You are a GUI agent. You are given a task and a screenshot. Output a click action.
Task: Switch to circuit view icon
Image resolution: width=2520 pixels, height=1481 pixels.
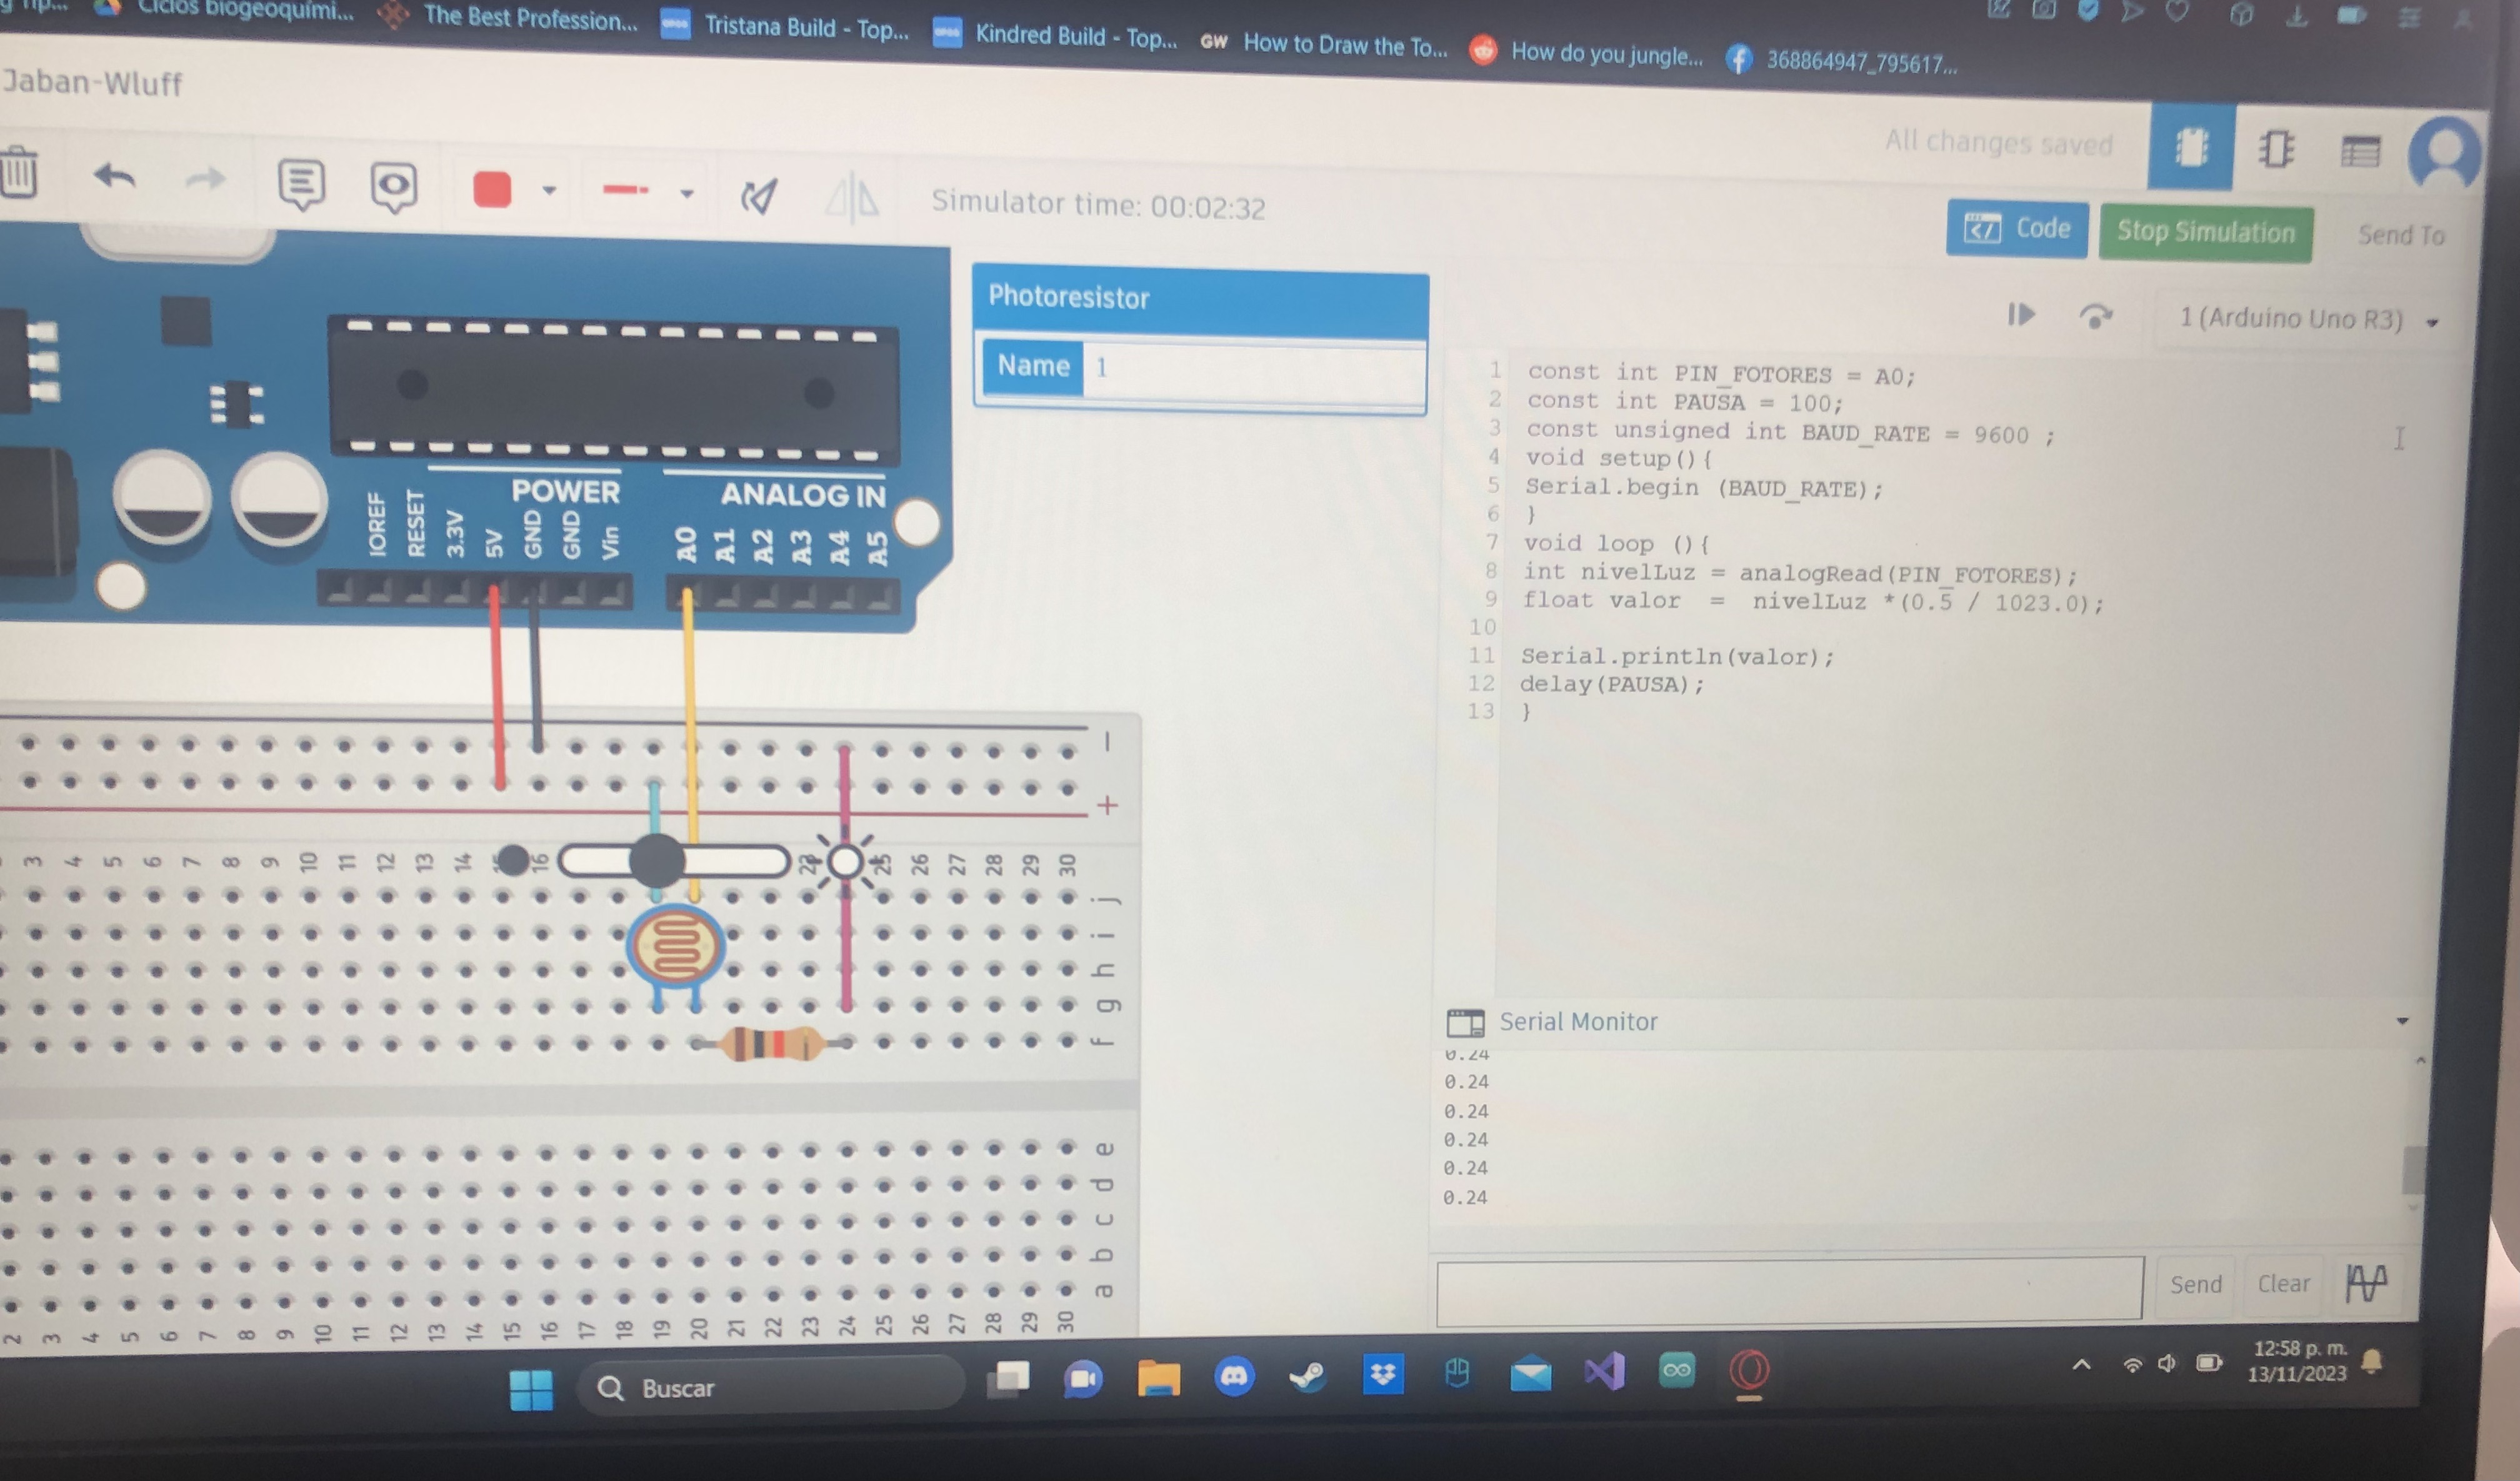pos(2190,148)
